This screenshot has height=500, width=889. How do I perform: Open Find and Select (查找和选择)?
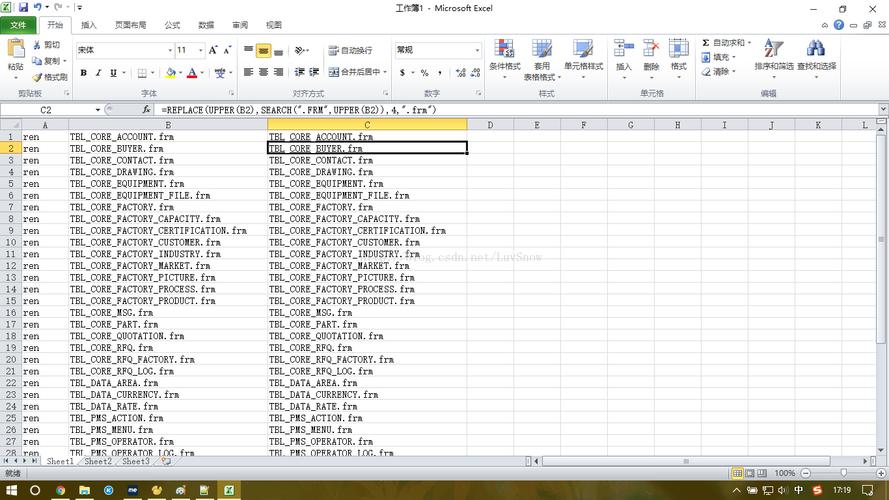[x=816, y=56]
